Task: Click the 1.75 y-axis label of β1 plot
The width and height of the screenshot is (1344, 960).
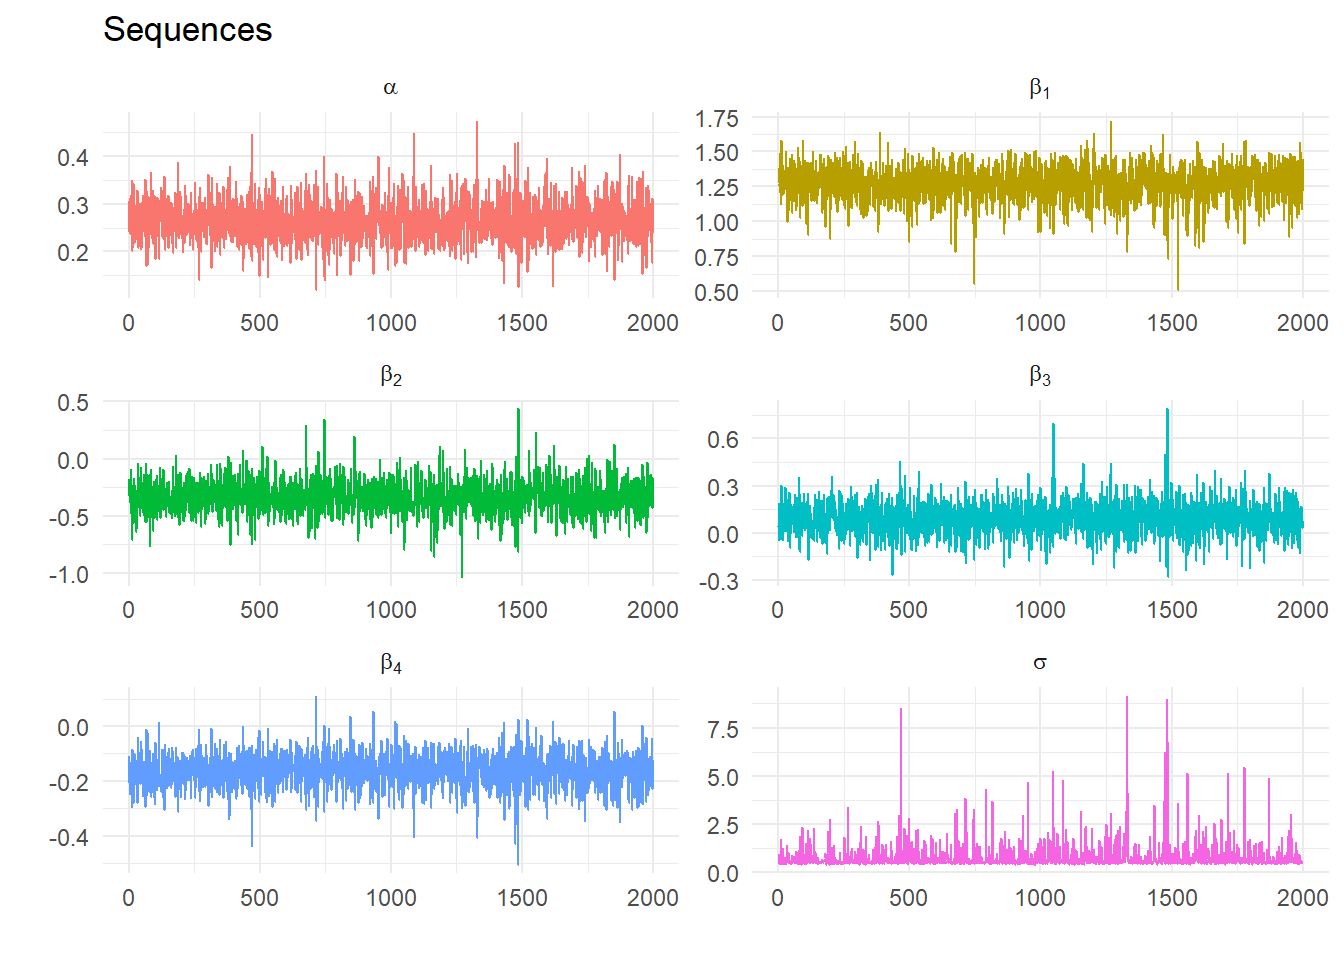Action: [717, 119]
